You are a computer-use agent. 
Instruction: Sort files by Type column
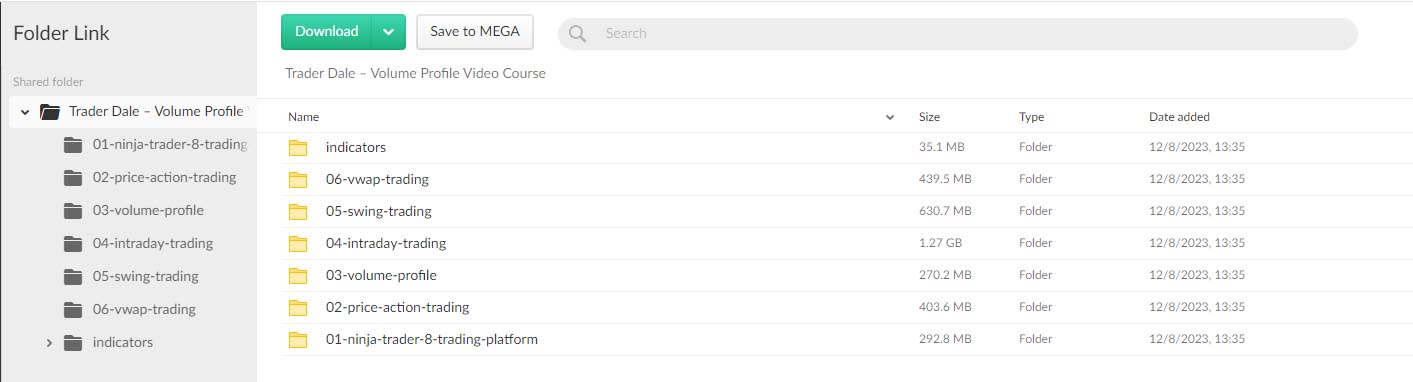pos(1031,117)
